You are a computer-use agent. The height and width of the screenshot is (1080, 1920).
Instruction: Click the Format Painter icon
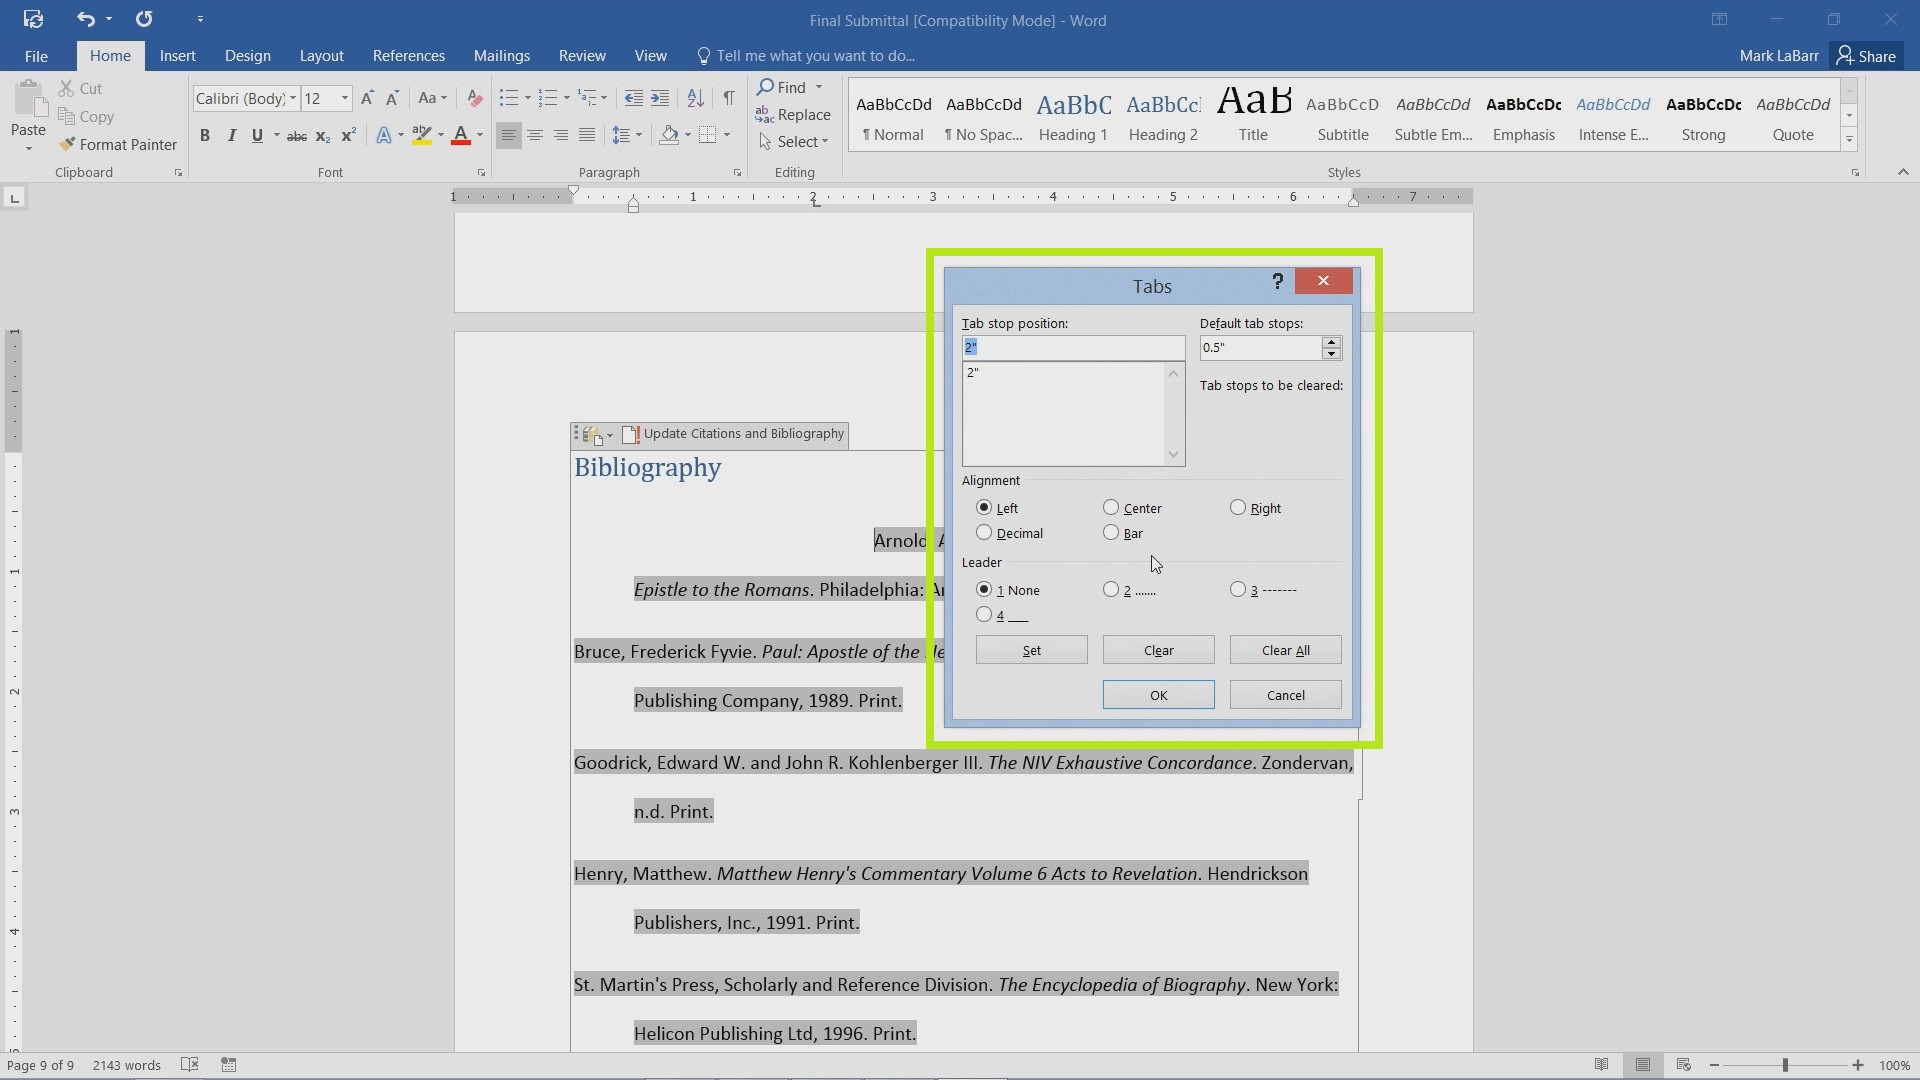[x=66, y=144]
